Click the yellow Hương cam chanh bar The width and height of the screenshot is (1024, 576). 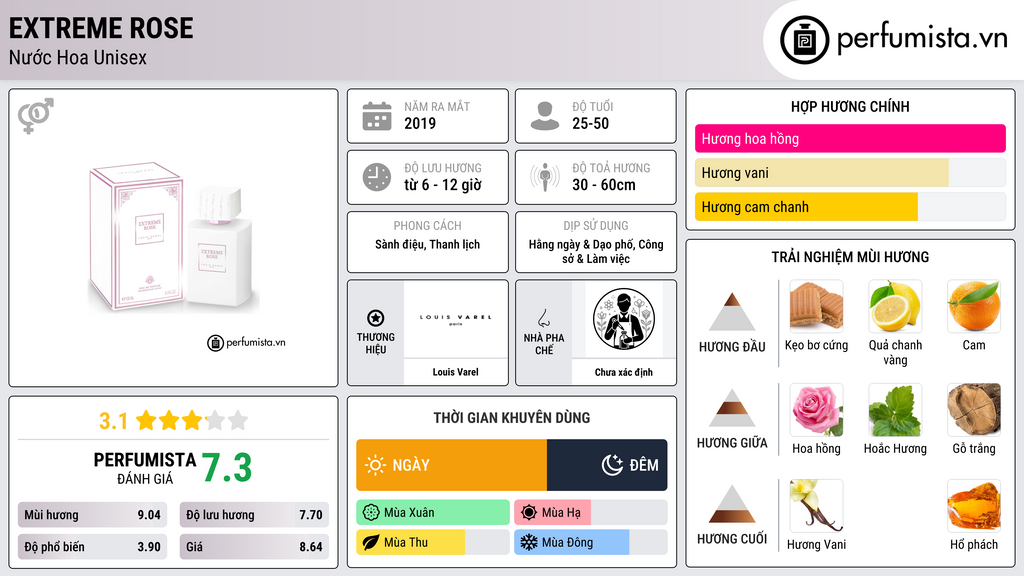(x=806, y=207)
